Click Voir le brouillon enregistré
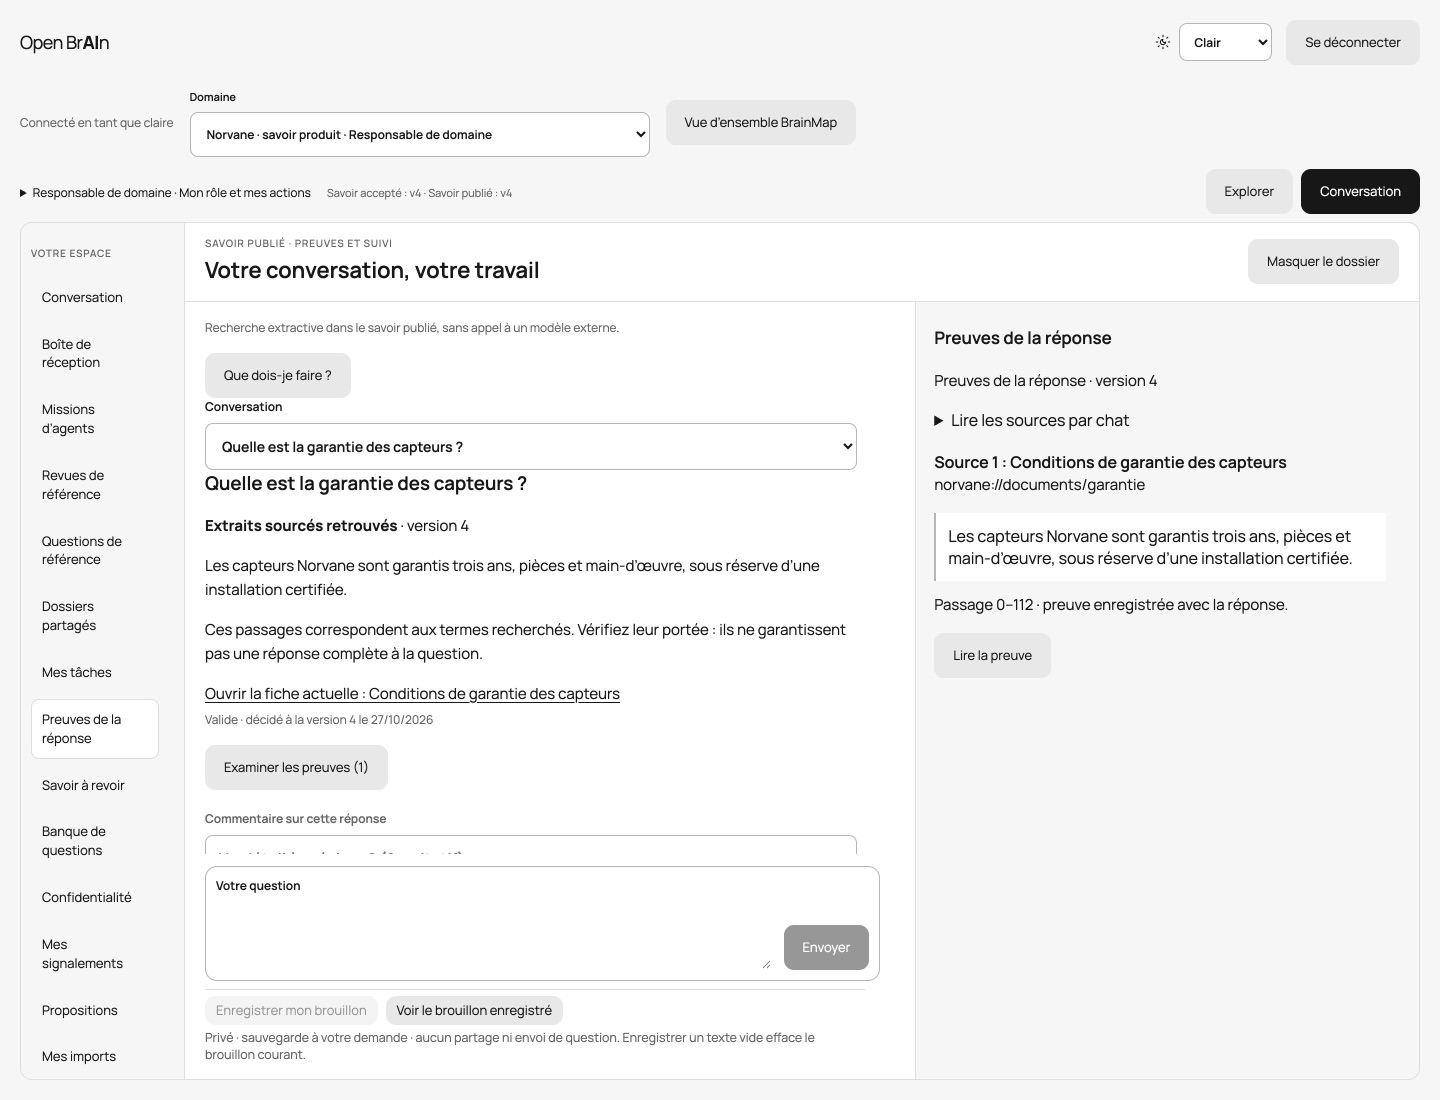Image resolution: width=1440 pixels, height=1100 pixels. click(474, 1010)
